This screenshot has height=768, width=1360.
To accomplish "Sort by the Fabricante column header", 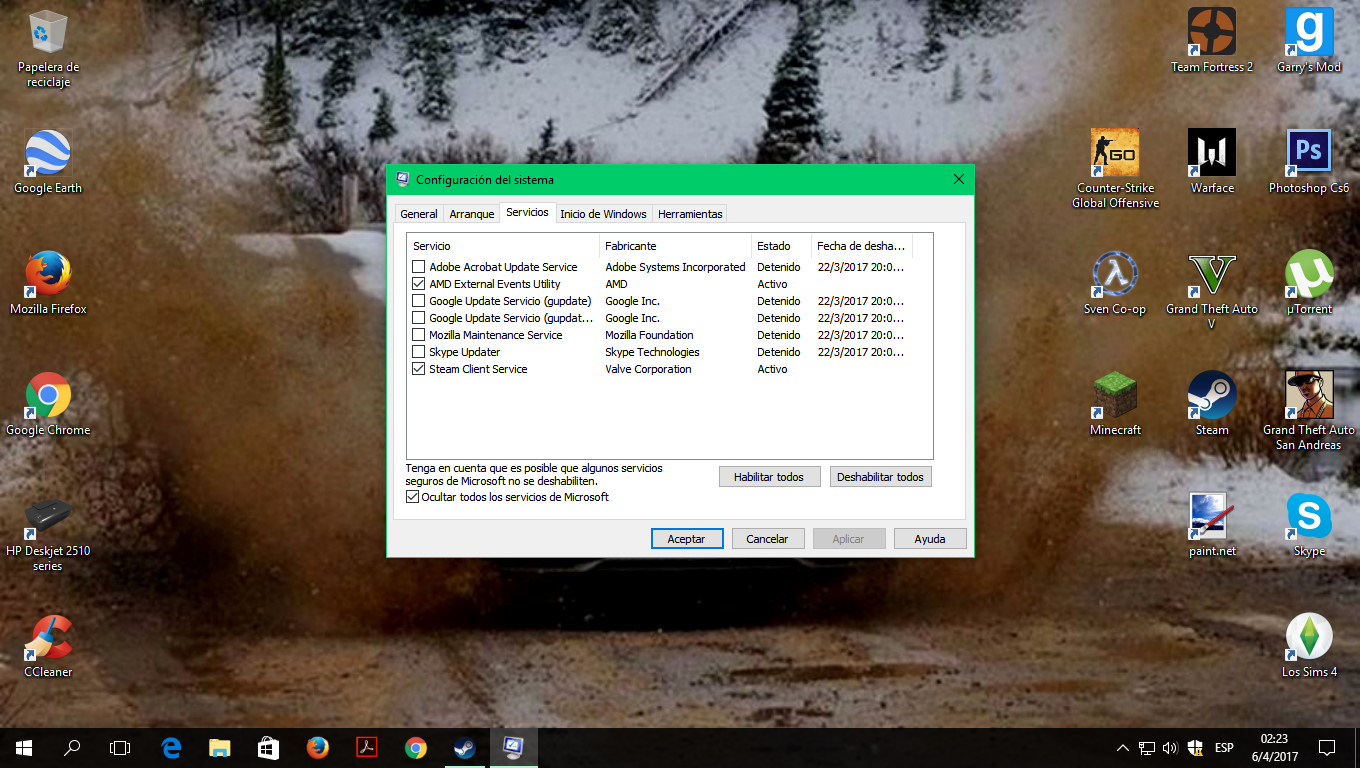I will [x=675, y=246].
